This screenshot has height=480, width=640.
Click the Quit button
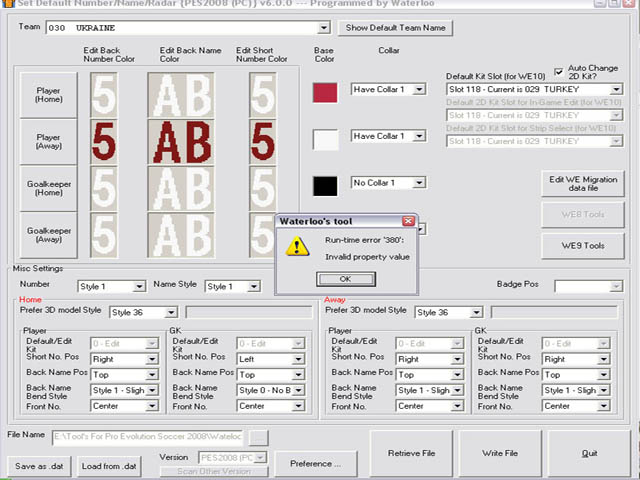click(x=589, y=453)
